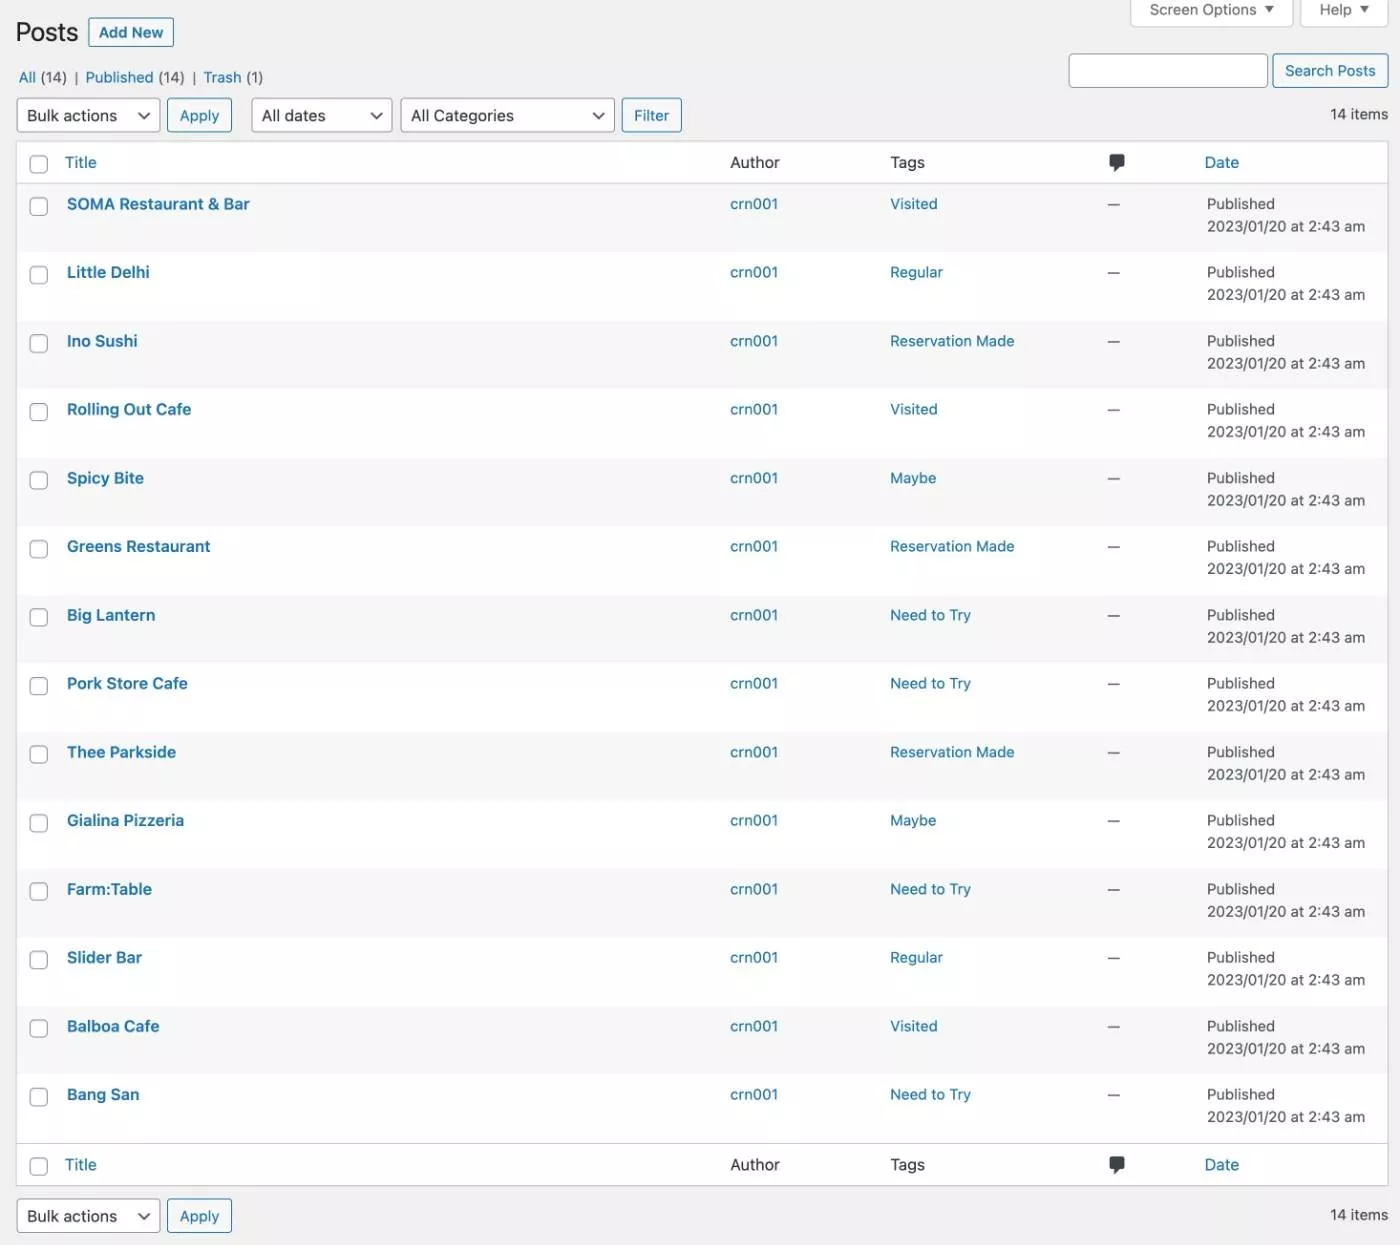The image size is (1400, 1245).
Task: Focus the search posts input field
Action: click(1168, 71)
